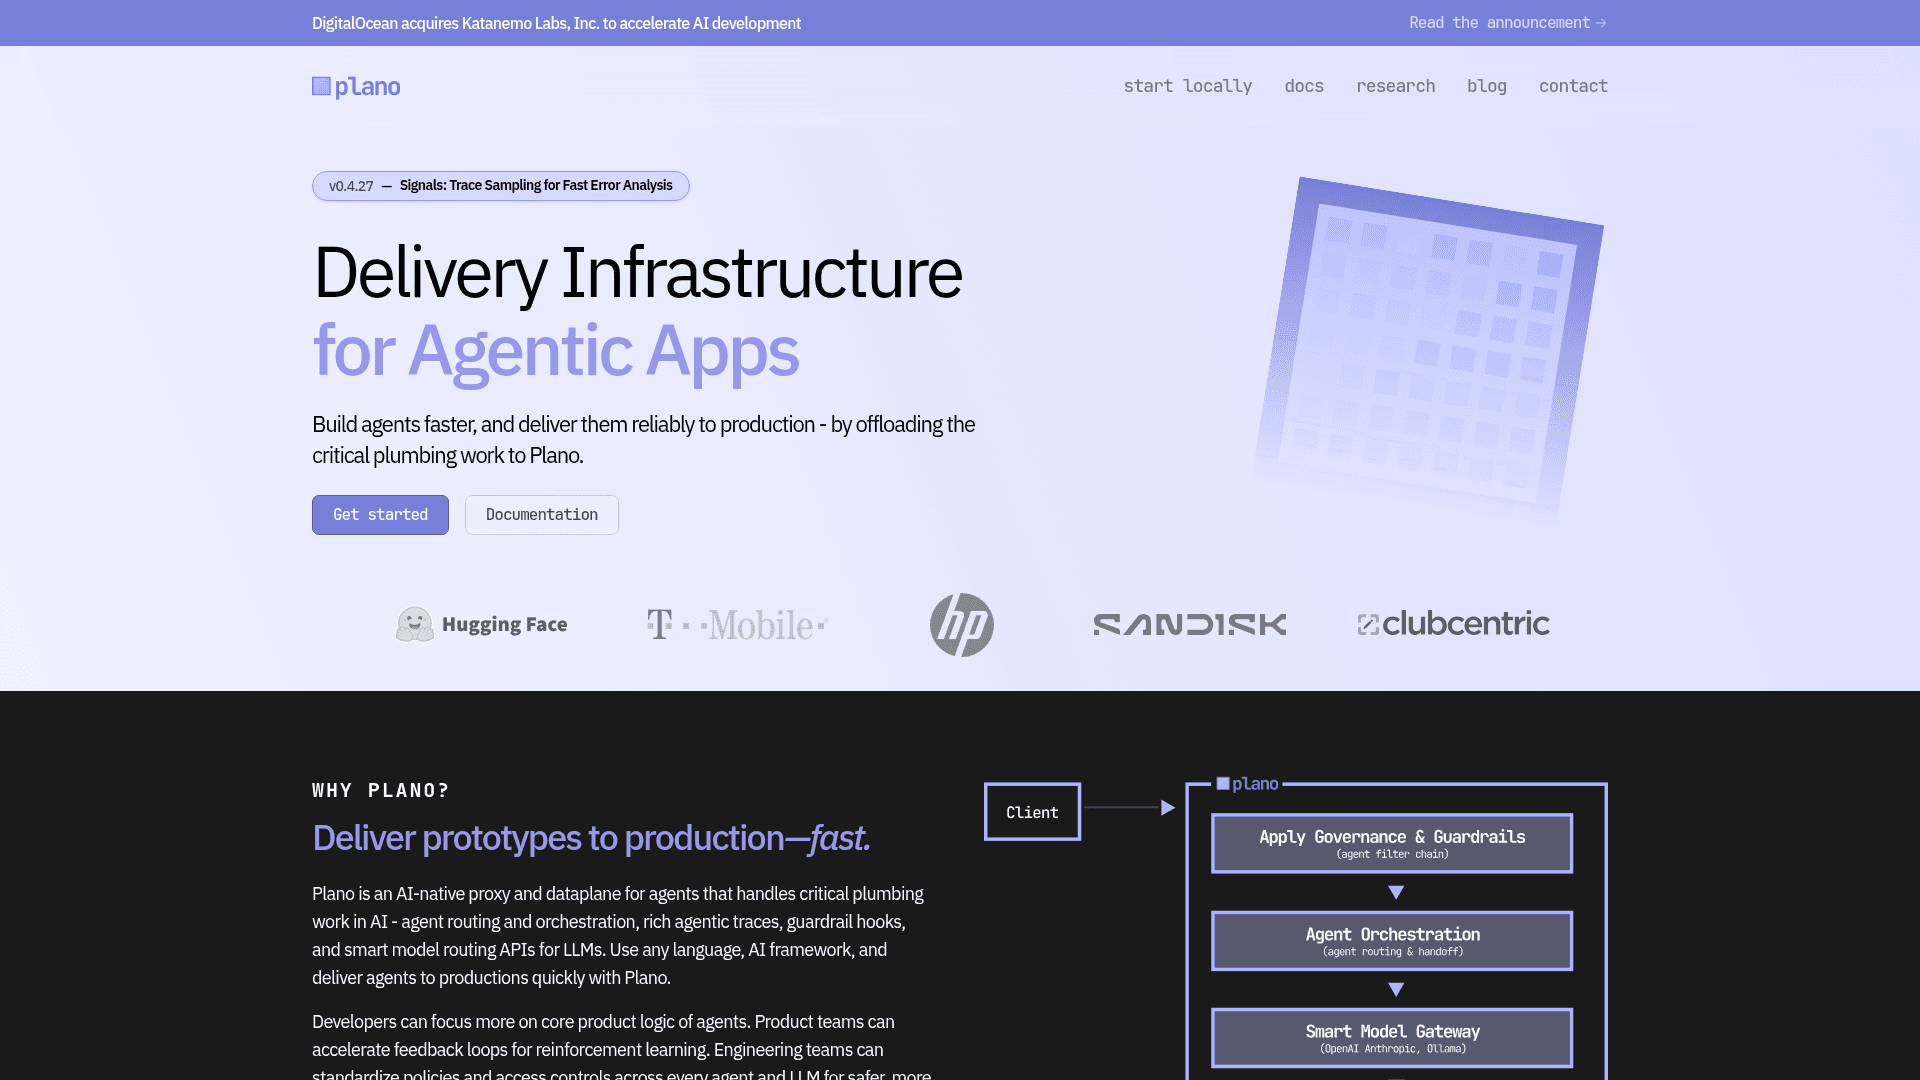Click the DigitalOcean acquisition banner text
The height and width of the screenshot is (1080, 1920).
pyautogui.click(x=556, y=23)
